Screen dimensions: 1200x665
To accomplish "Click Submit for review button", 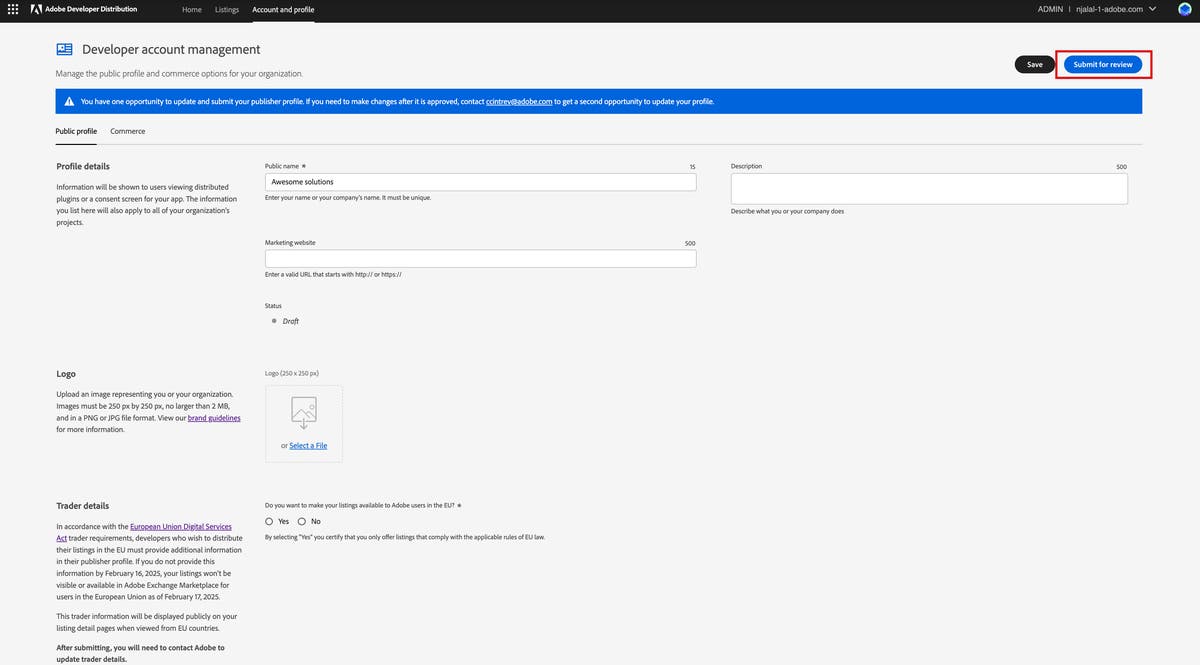I will point(1103,64).
